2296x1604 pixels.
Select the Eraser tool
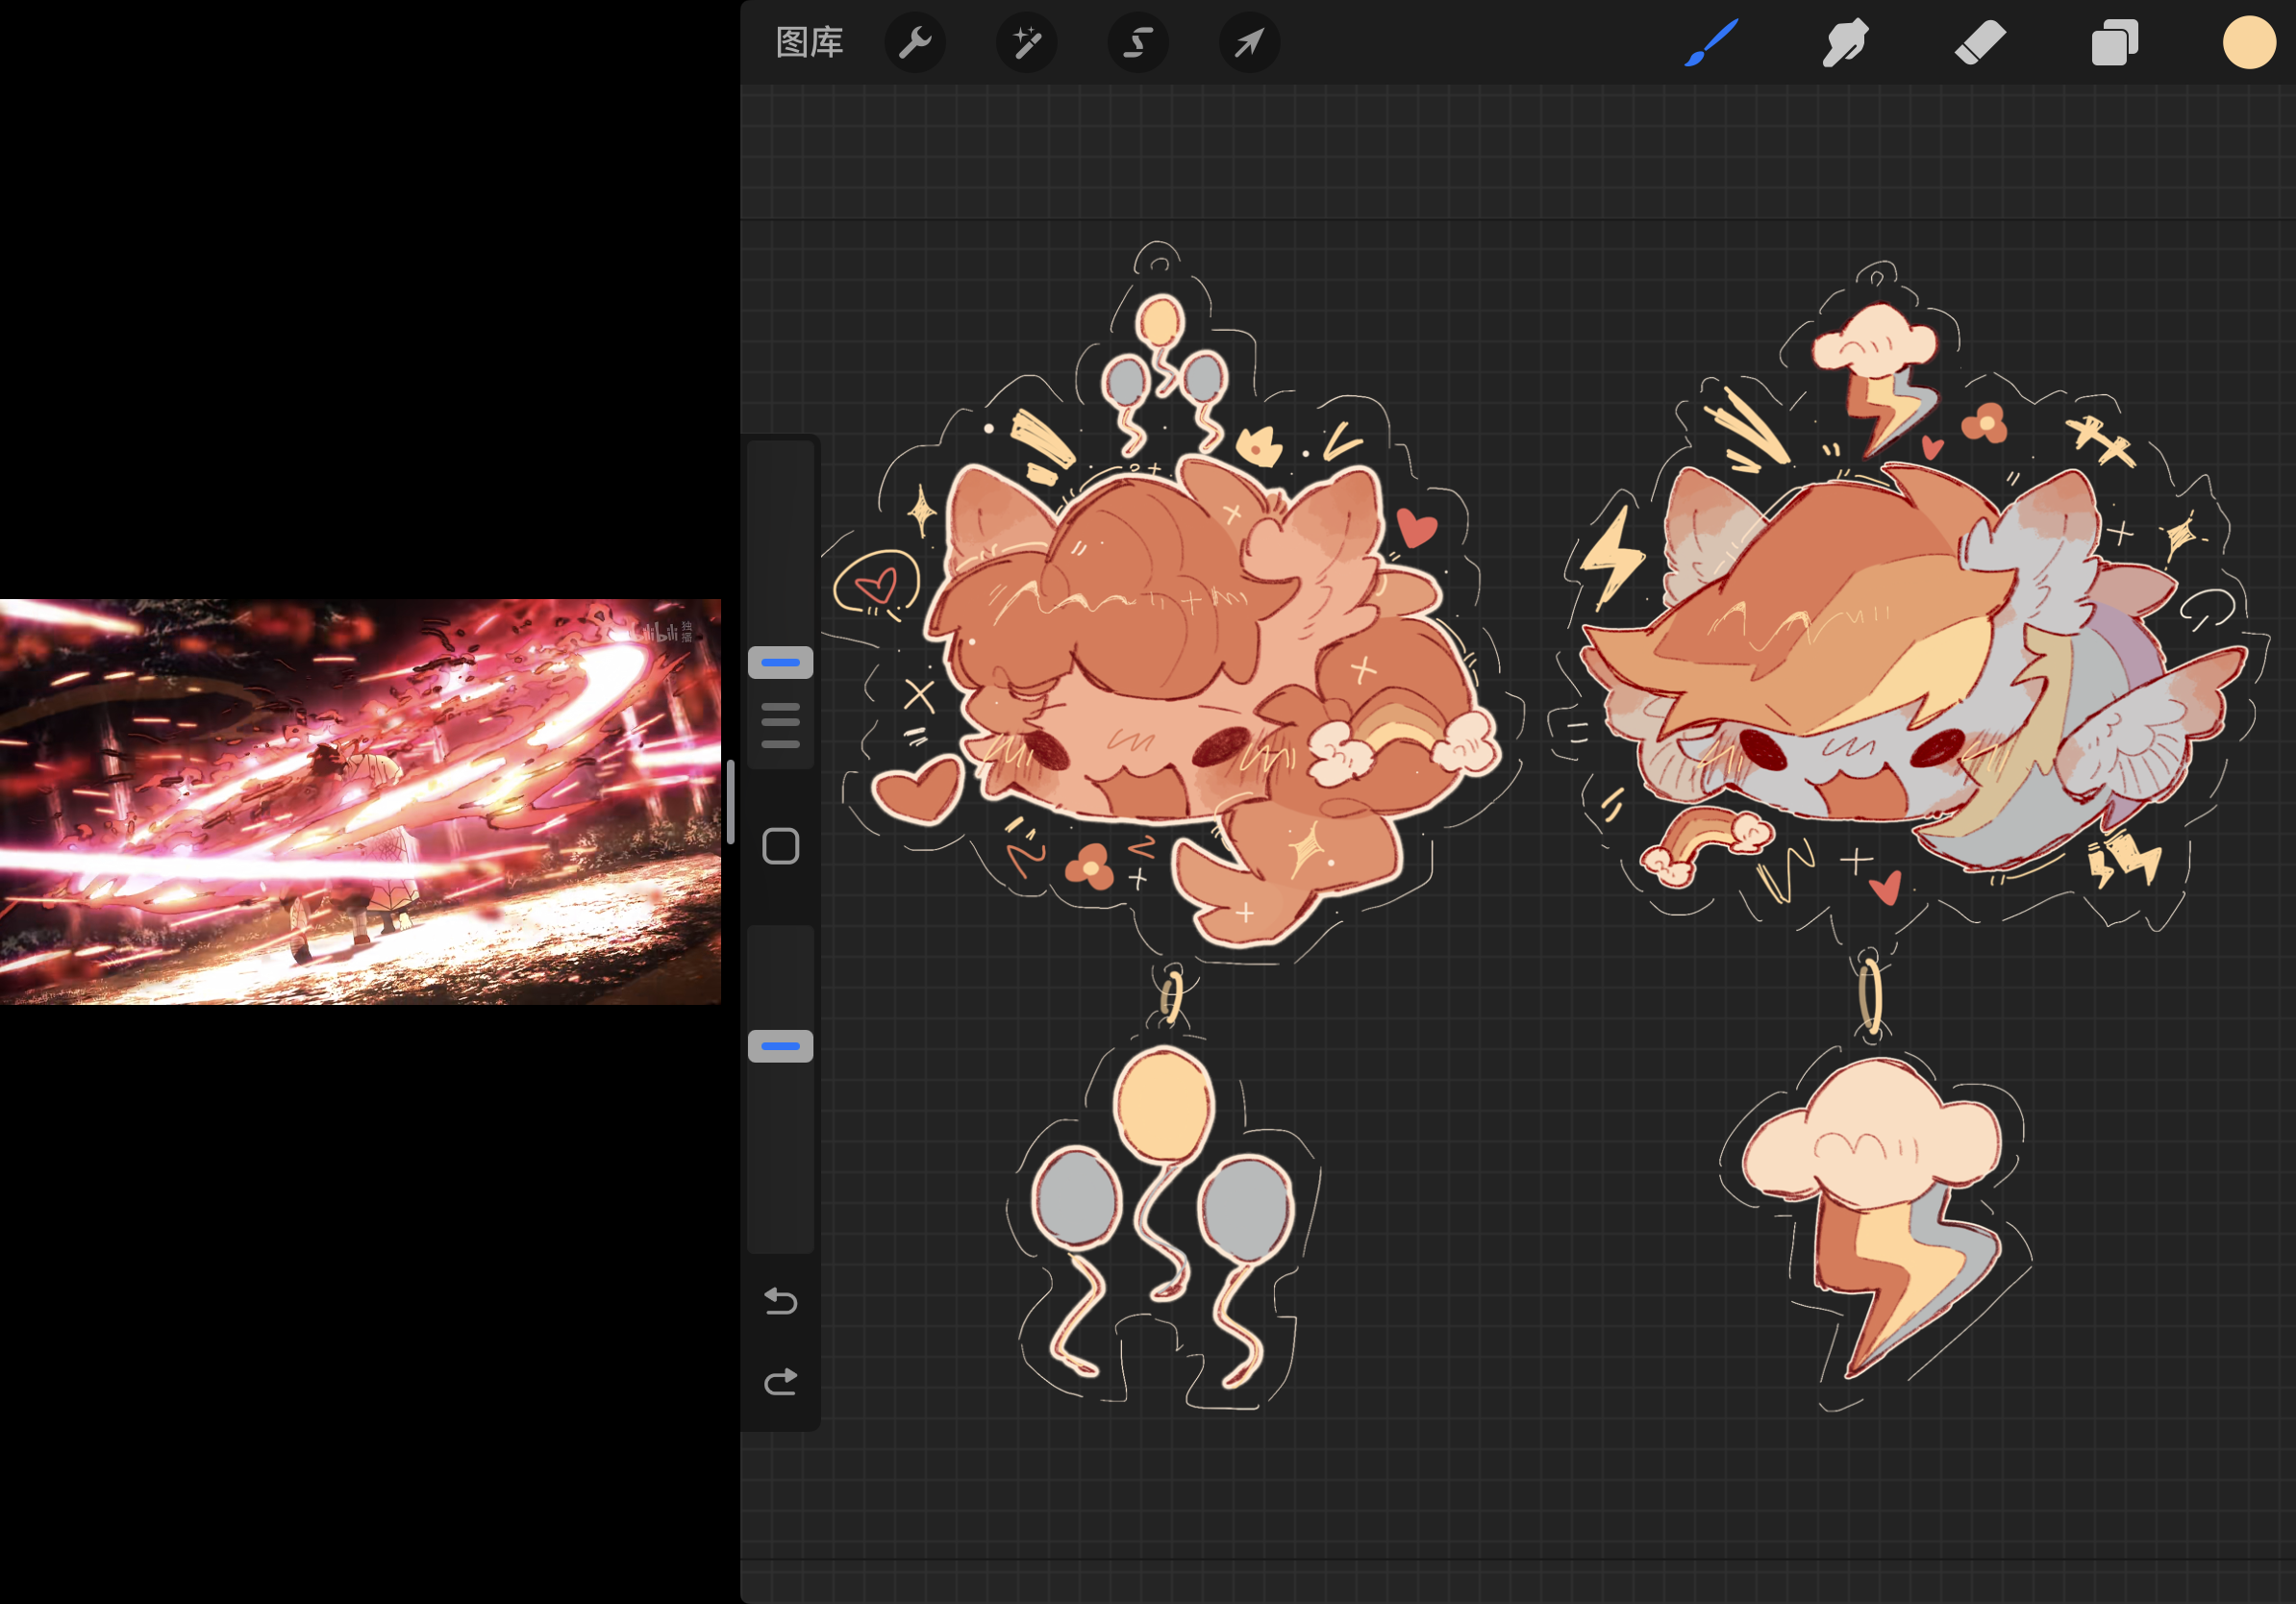click(1980, 43)
